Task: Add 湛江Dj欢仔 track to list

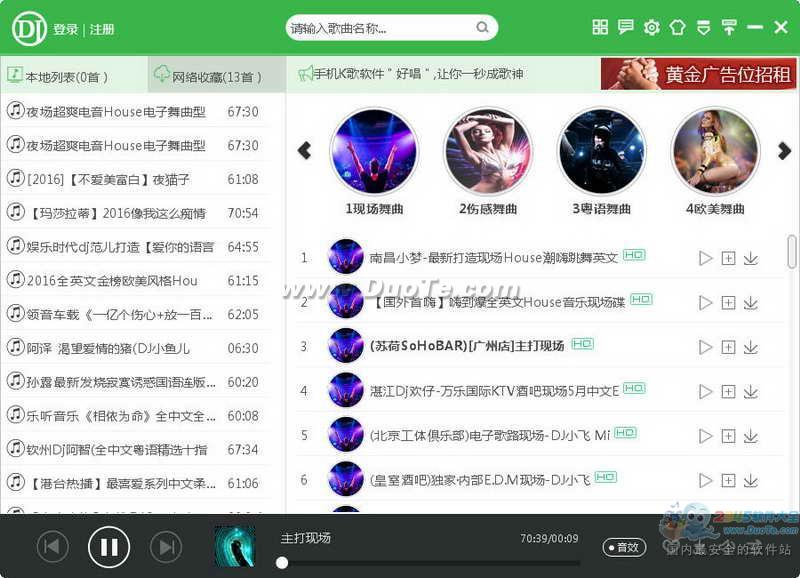Action: coord(728,391)
